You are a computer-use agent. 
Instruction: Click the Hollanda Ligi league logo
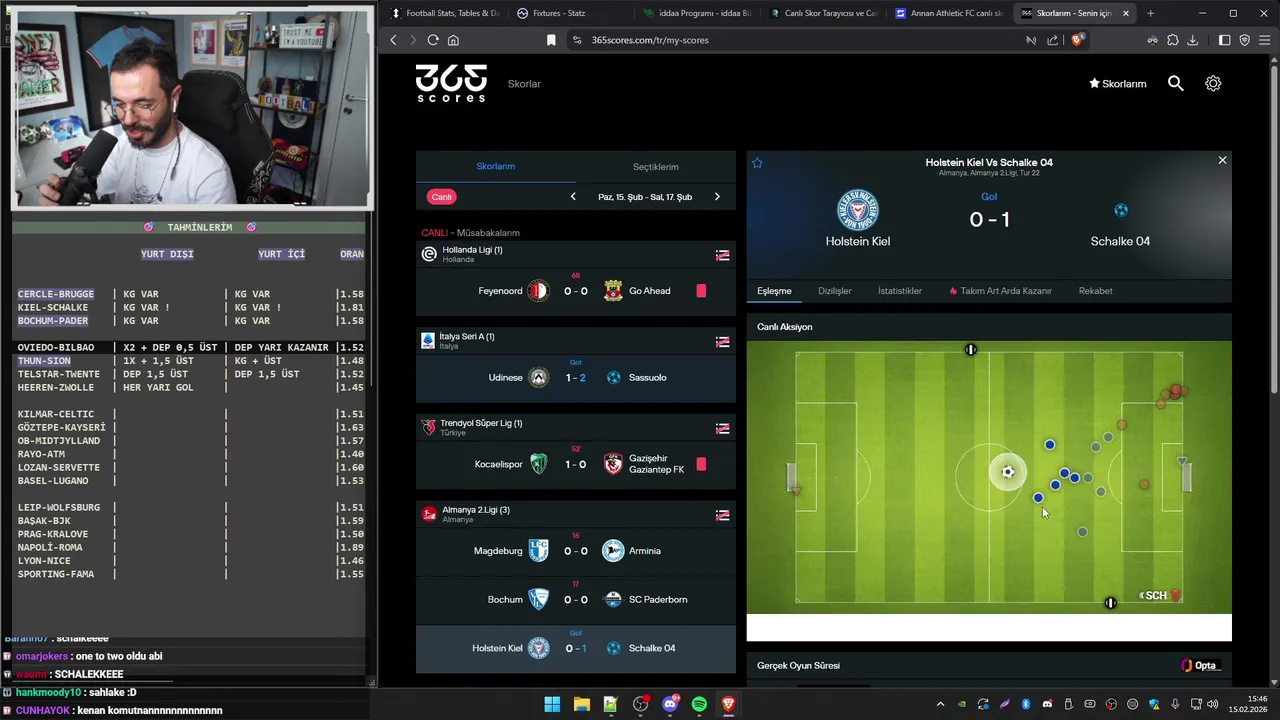[x=429, y=254]
